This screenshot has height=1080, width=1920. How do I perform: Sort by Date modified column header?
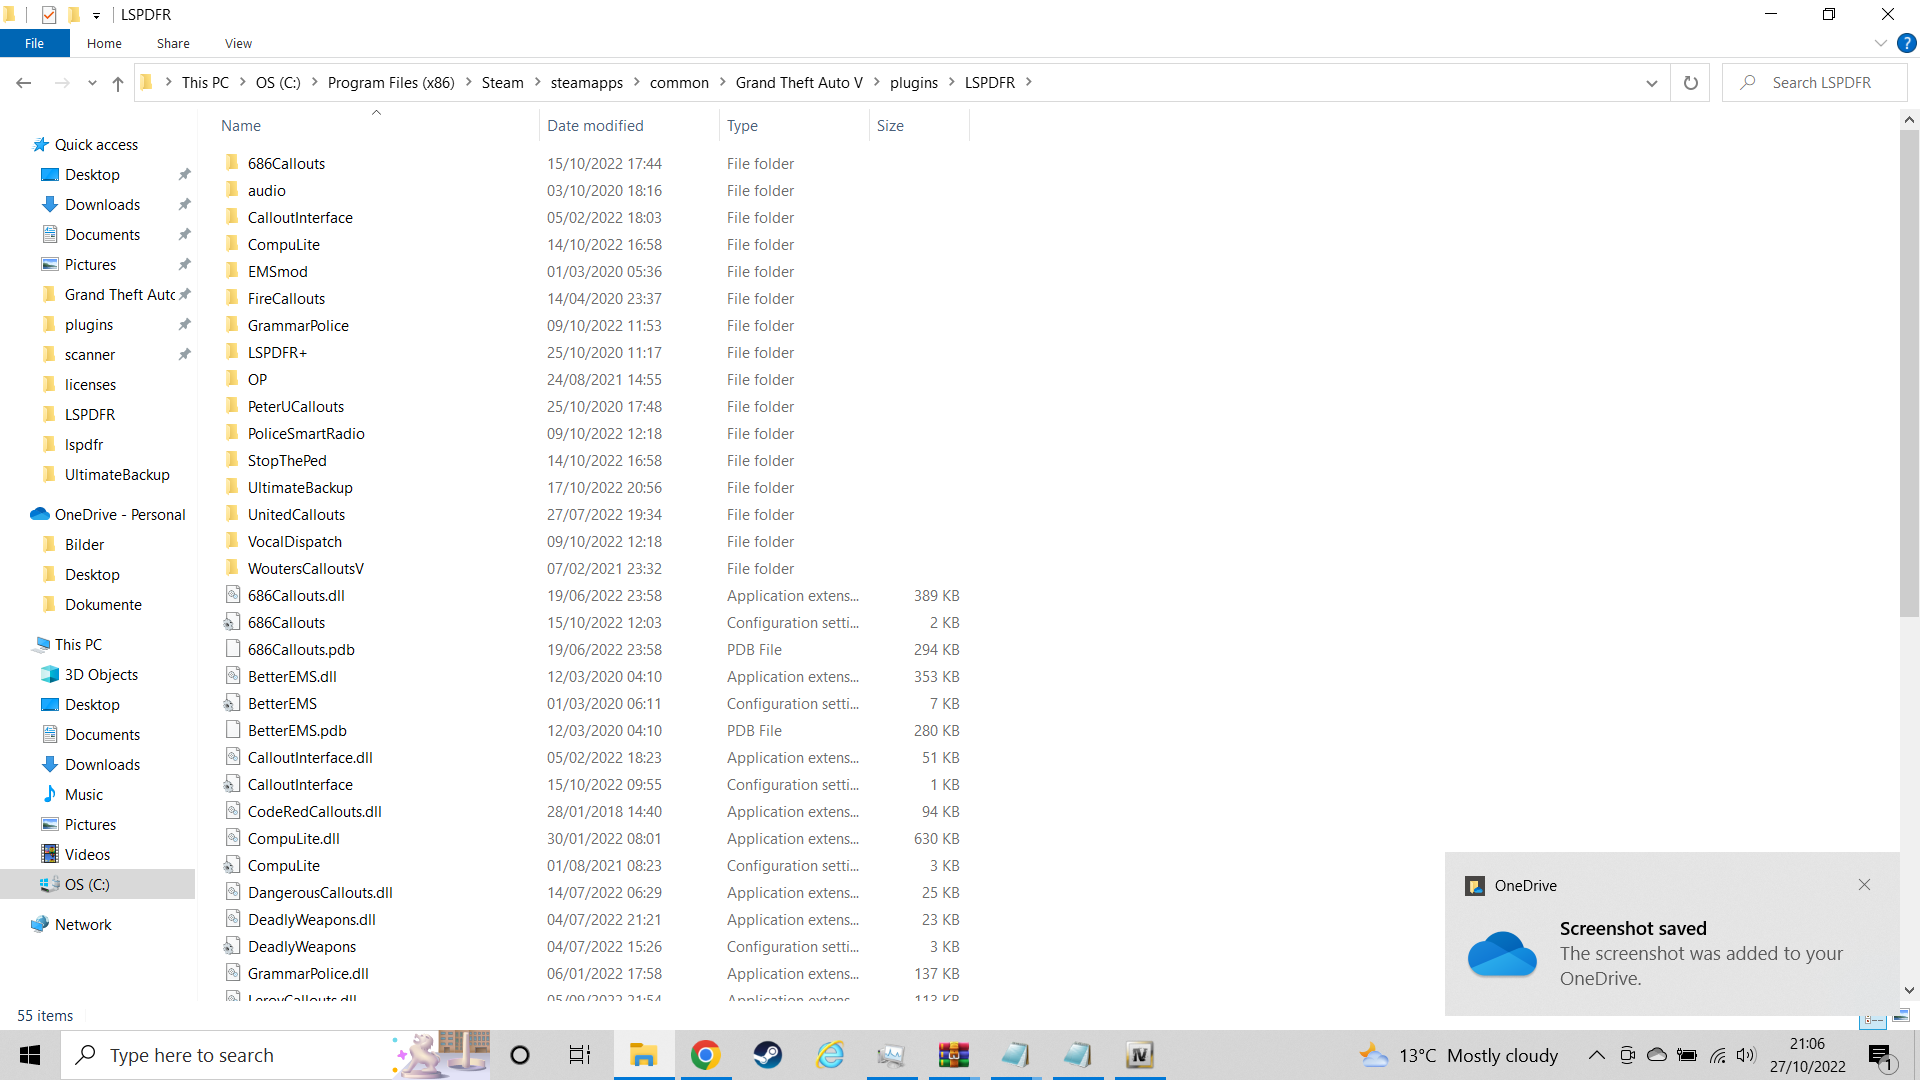pyautogui.click(x=595, y=125)
